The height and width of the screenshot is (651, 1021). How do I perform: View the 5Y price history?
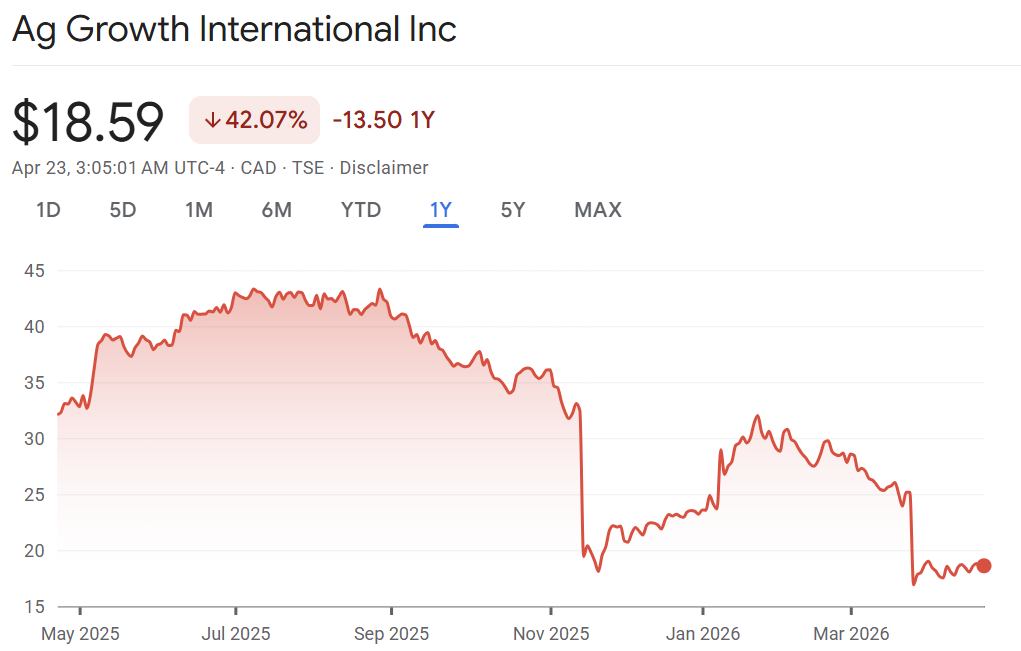(513, 210)
